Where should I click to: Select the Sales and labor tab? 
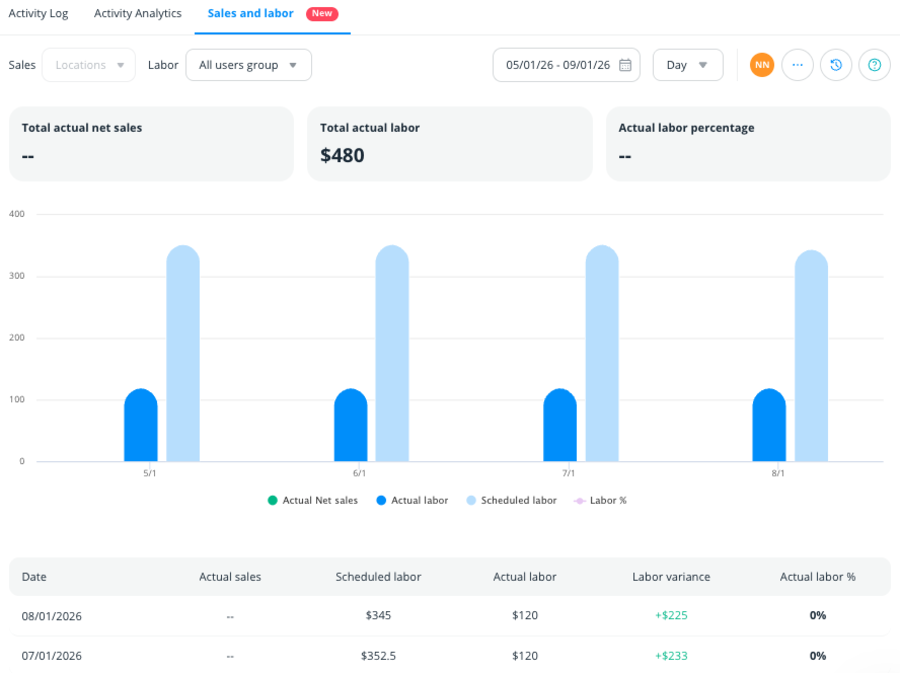pyautogui.click(x=250, y=13)
